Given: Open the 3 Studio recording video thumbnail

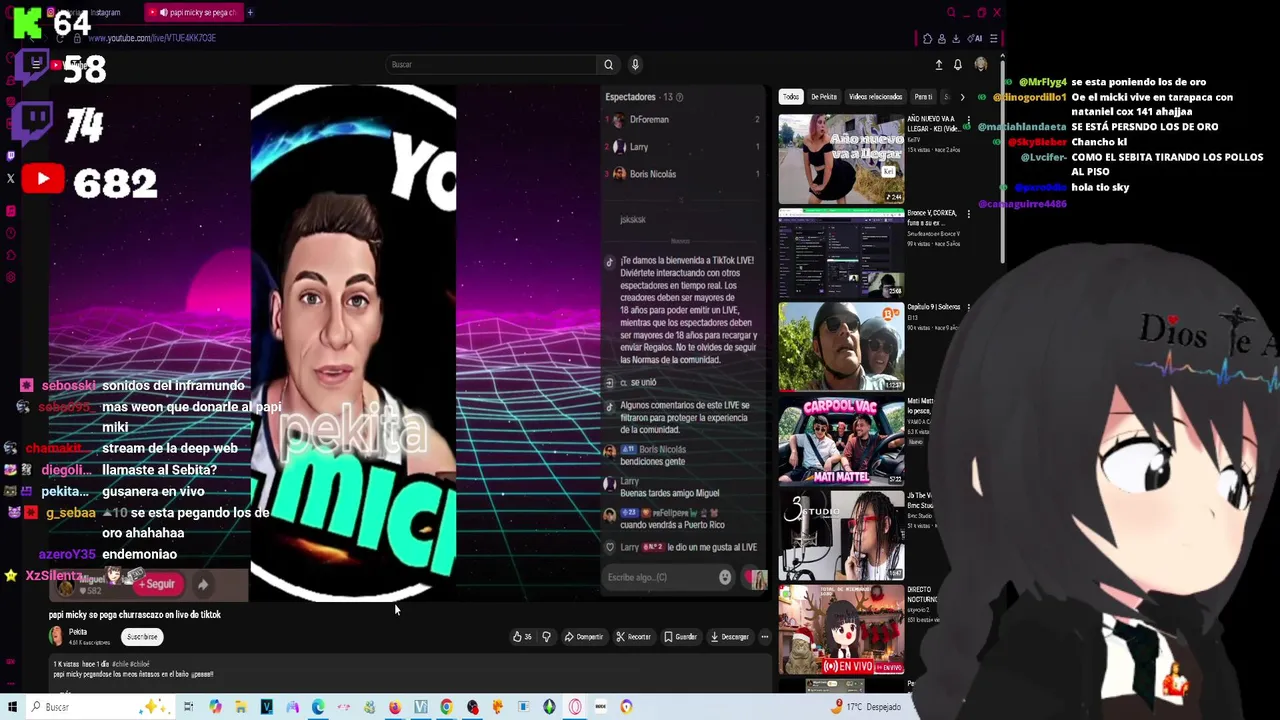Looking at the screenshot, I should pyautogui.click(x=841, y=535).
